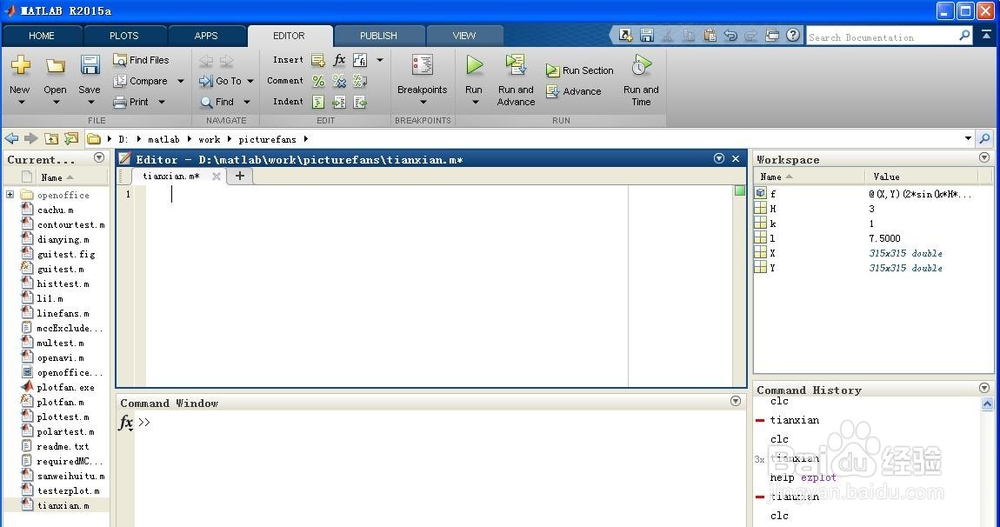Click the Uncomment icon
The width and height of the screenshot is (1000, 527).
[x=339, y=81]
